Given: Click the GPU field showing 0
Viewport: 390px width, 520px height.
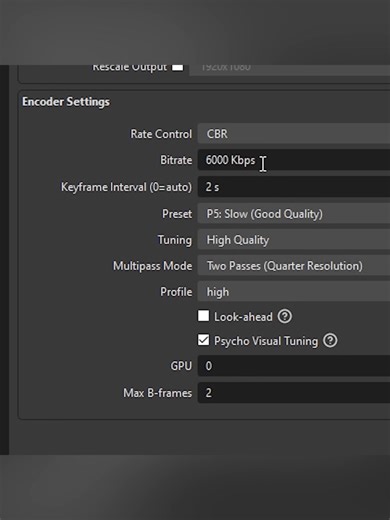Looking at the screenshot, I should pyautogui.click(x=294, y=366).
